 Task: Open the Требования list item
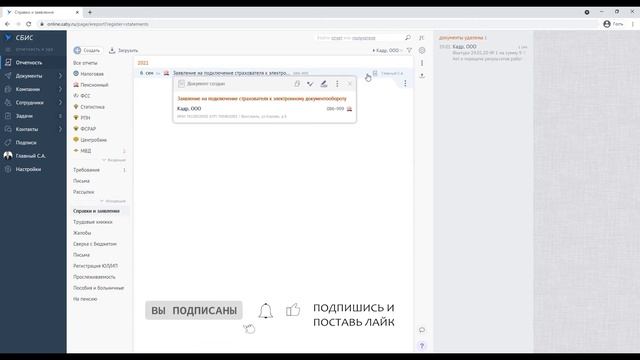tap(86, 170)
